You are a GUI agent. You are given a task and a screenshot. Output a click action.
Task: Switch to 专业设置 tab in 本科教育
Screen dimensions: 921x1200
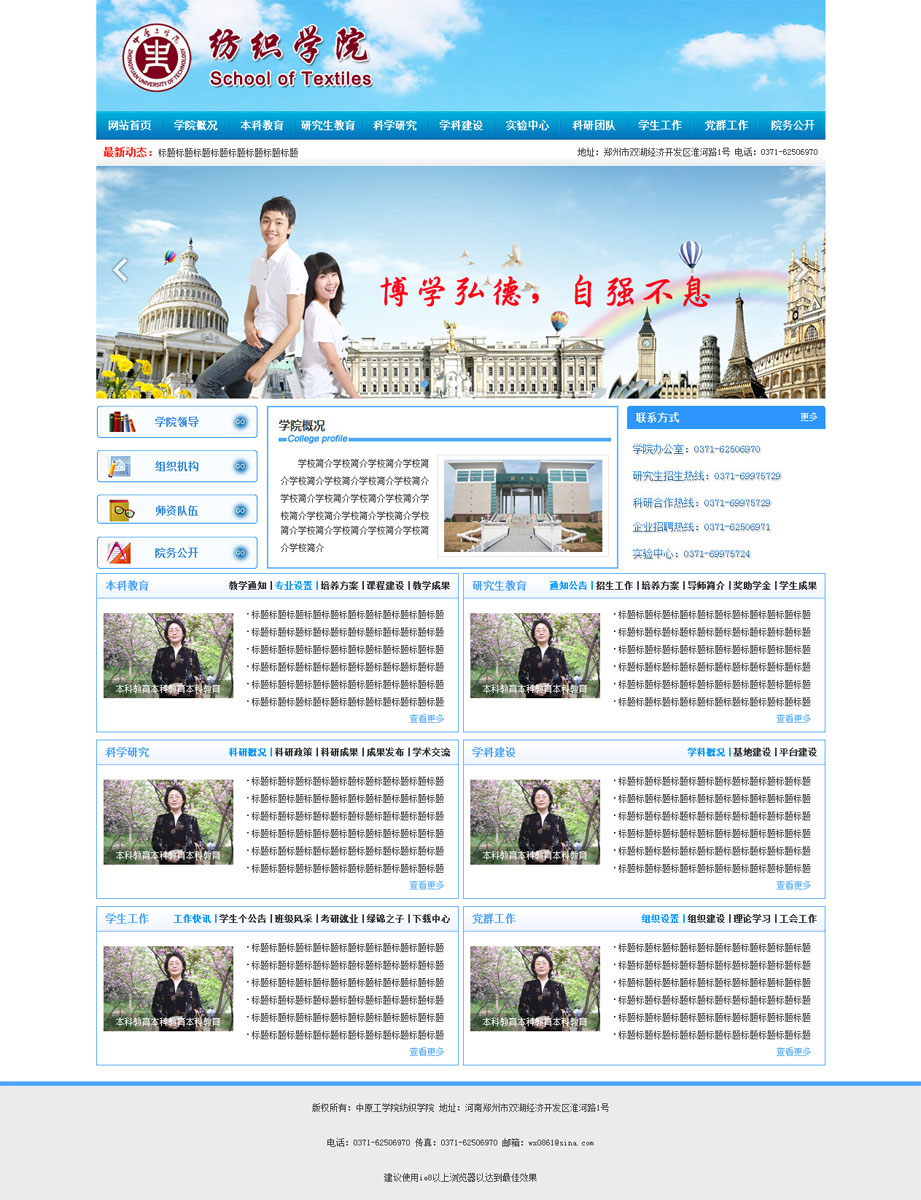(294, 586)
